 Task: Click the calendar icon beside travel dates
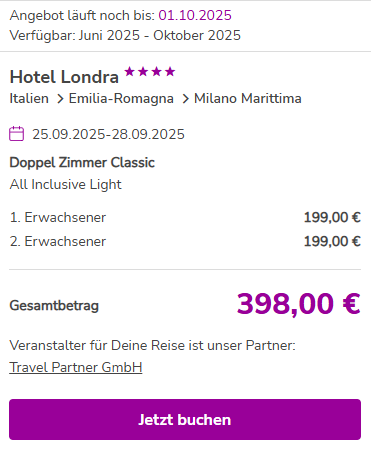(x=16, y=134)
